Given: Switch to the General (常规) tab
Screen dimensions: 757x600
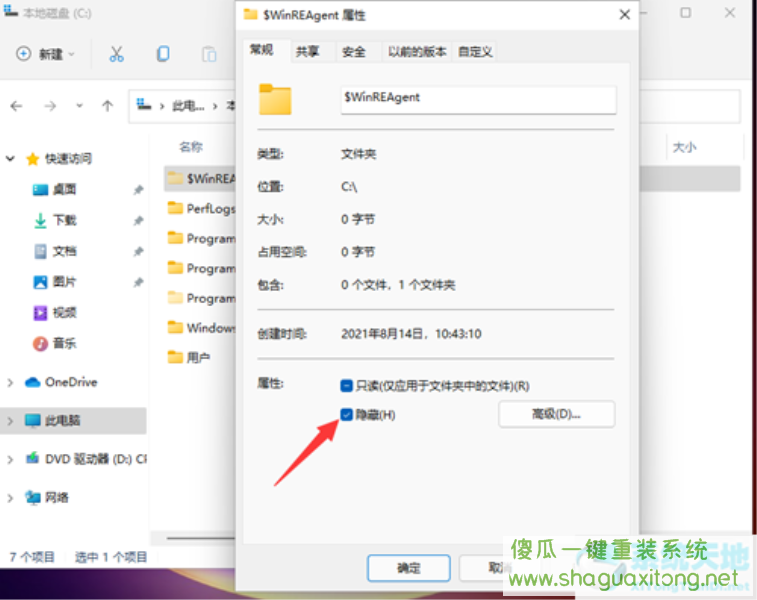Looking at the screenshot, I should coord(262,50).
